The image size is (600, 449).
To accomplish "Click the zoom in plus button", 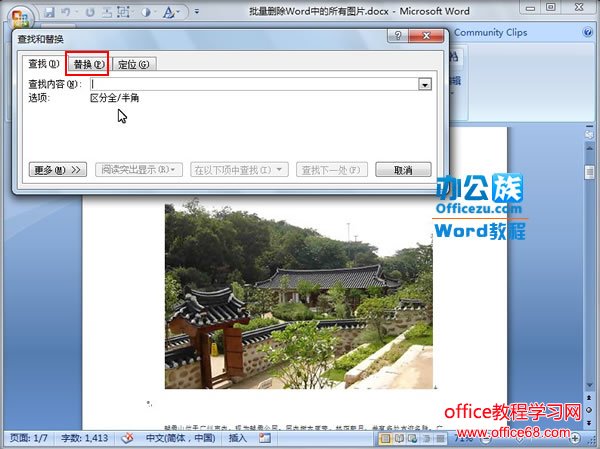I will (x=575, y=438).
